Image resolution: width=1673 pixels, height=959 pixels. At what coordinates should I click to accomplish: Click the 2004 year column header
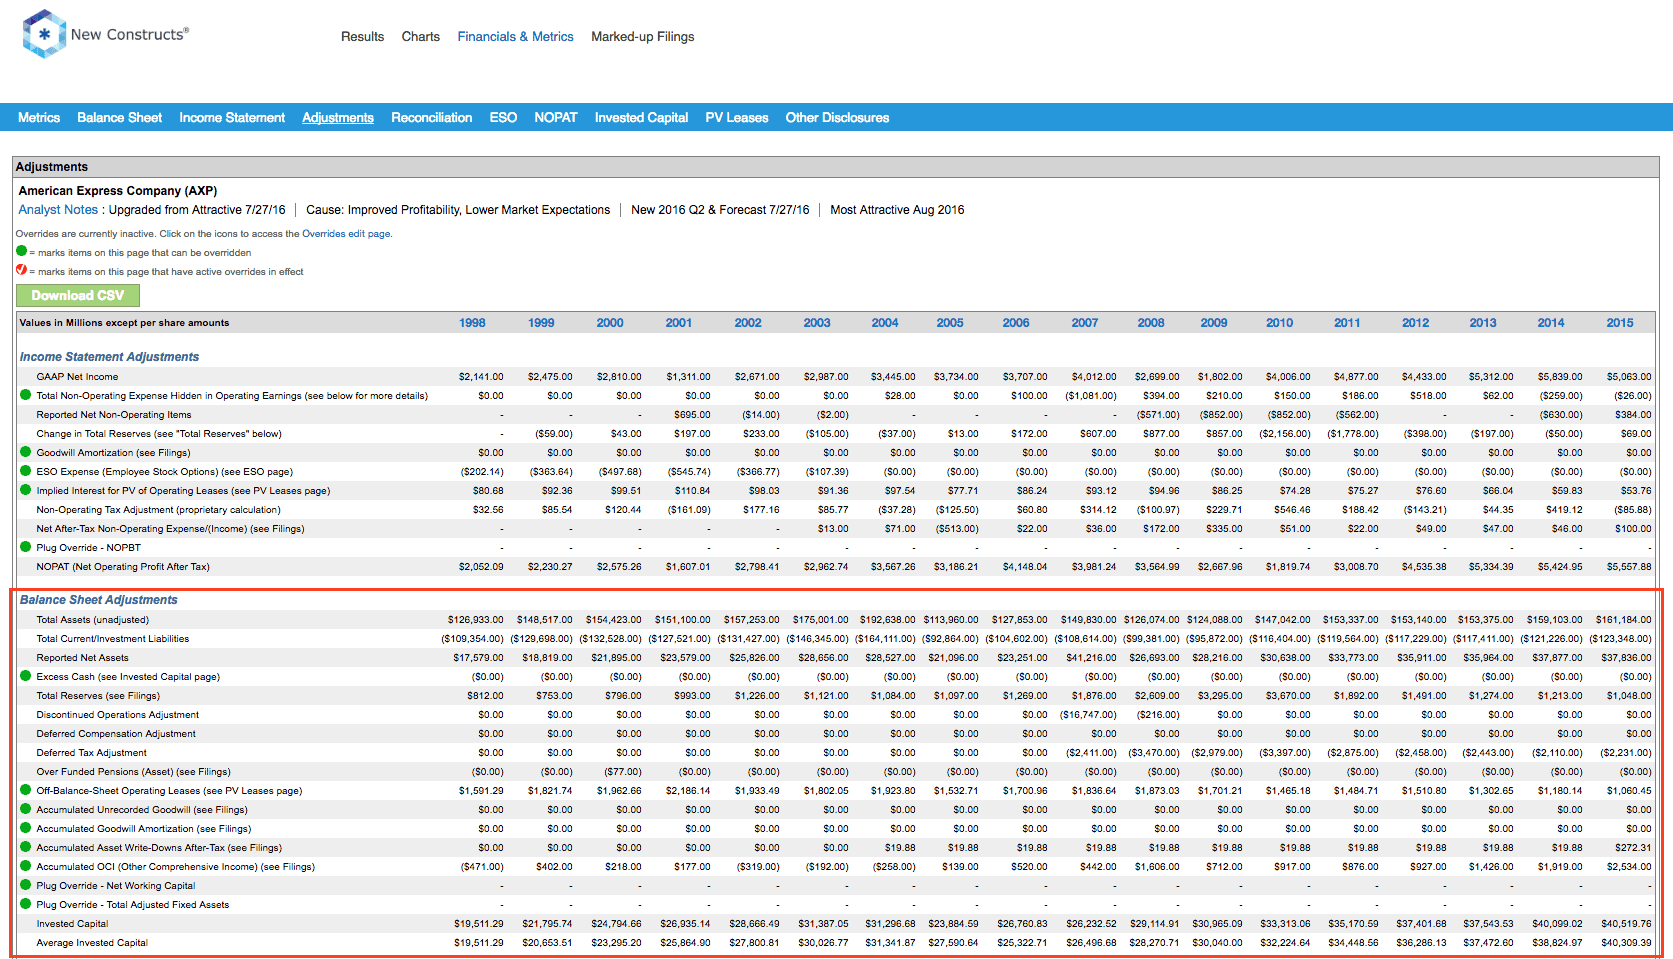tap(885, 323)
